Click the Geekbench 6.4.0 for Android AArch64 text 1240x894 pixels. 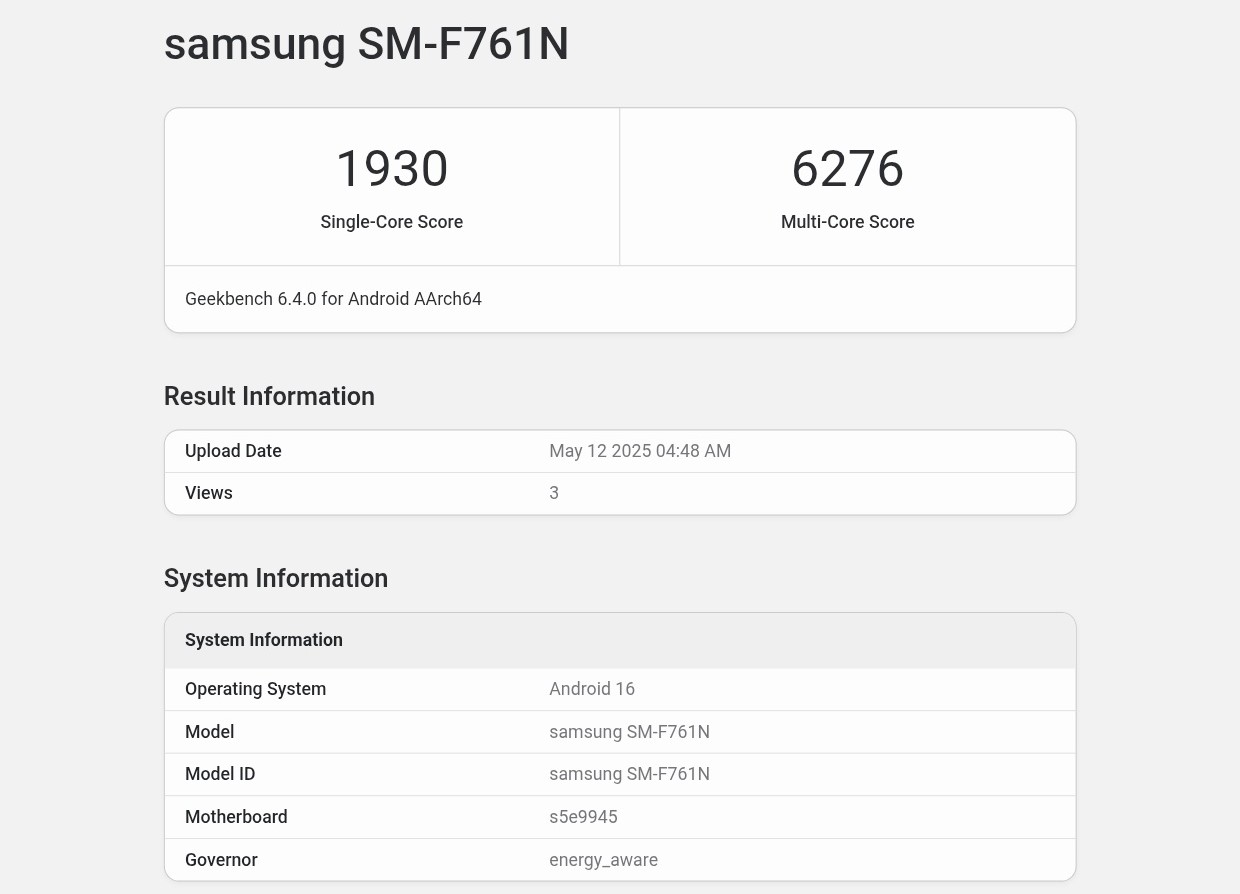coord(333,299)
